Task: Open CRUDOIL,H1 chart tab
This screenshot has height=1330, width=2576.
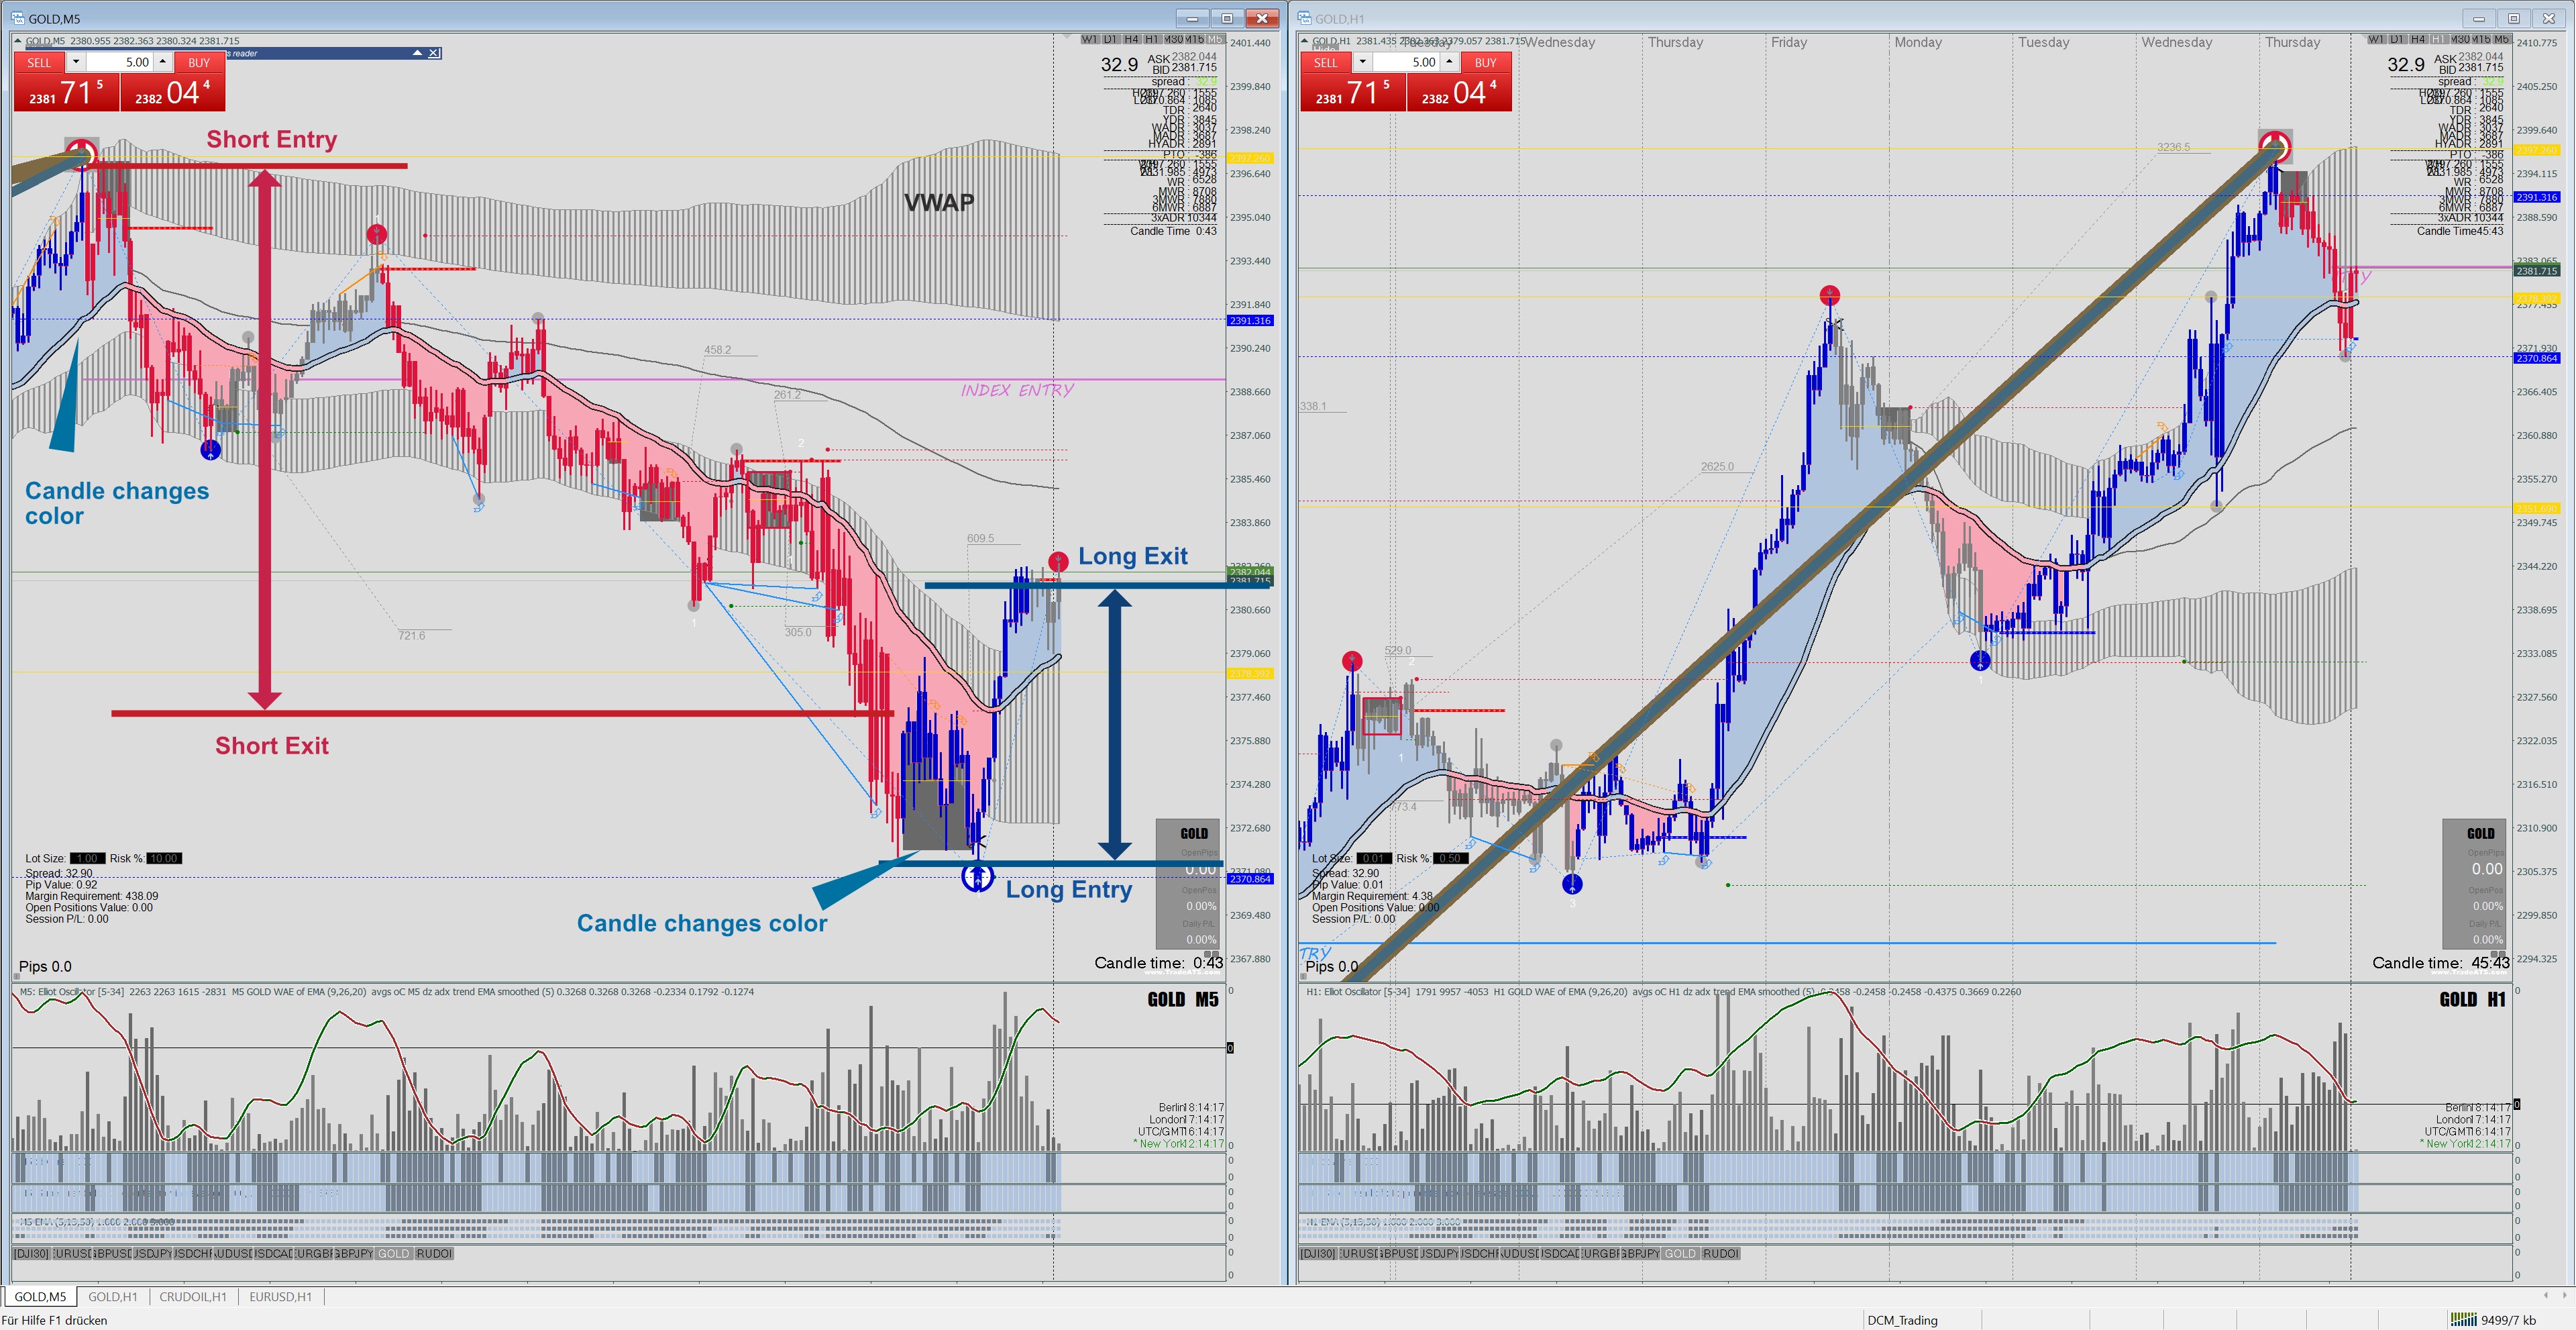Action: coord(193,1297)
